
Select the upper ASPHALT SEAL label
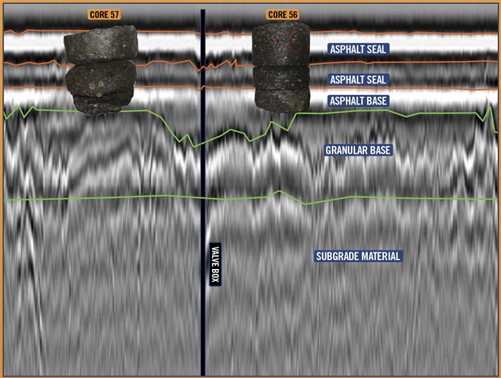click(358, 49)
